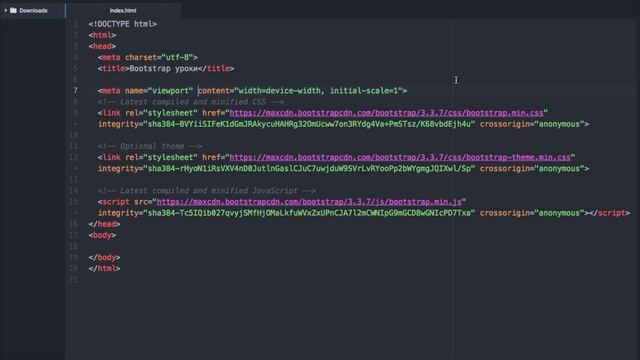Image resolution: width=640 pixels, height=360 pixels.
Task: Click the 'Latest compiled and minified JavaScript' comment
Action: coord(207,191)
